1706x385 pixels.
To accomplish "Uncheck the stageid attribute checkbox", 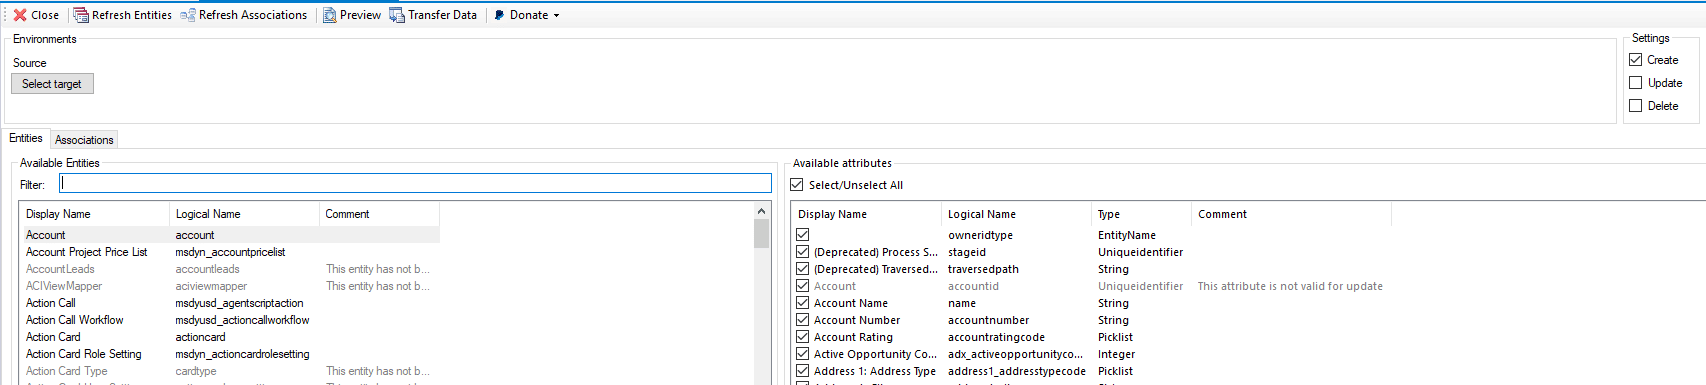I will 802,252.
